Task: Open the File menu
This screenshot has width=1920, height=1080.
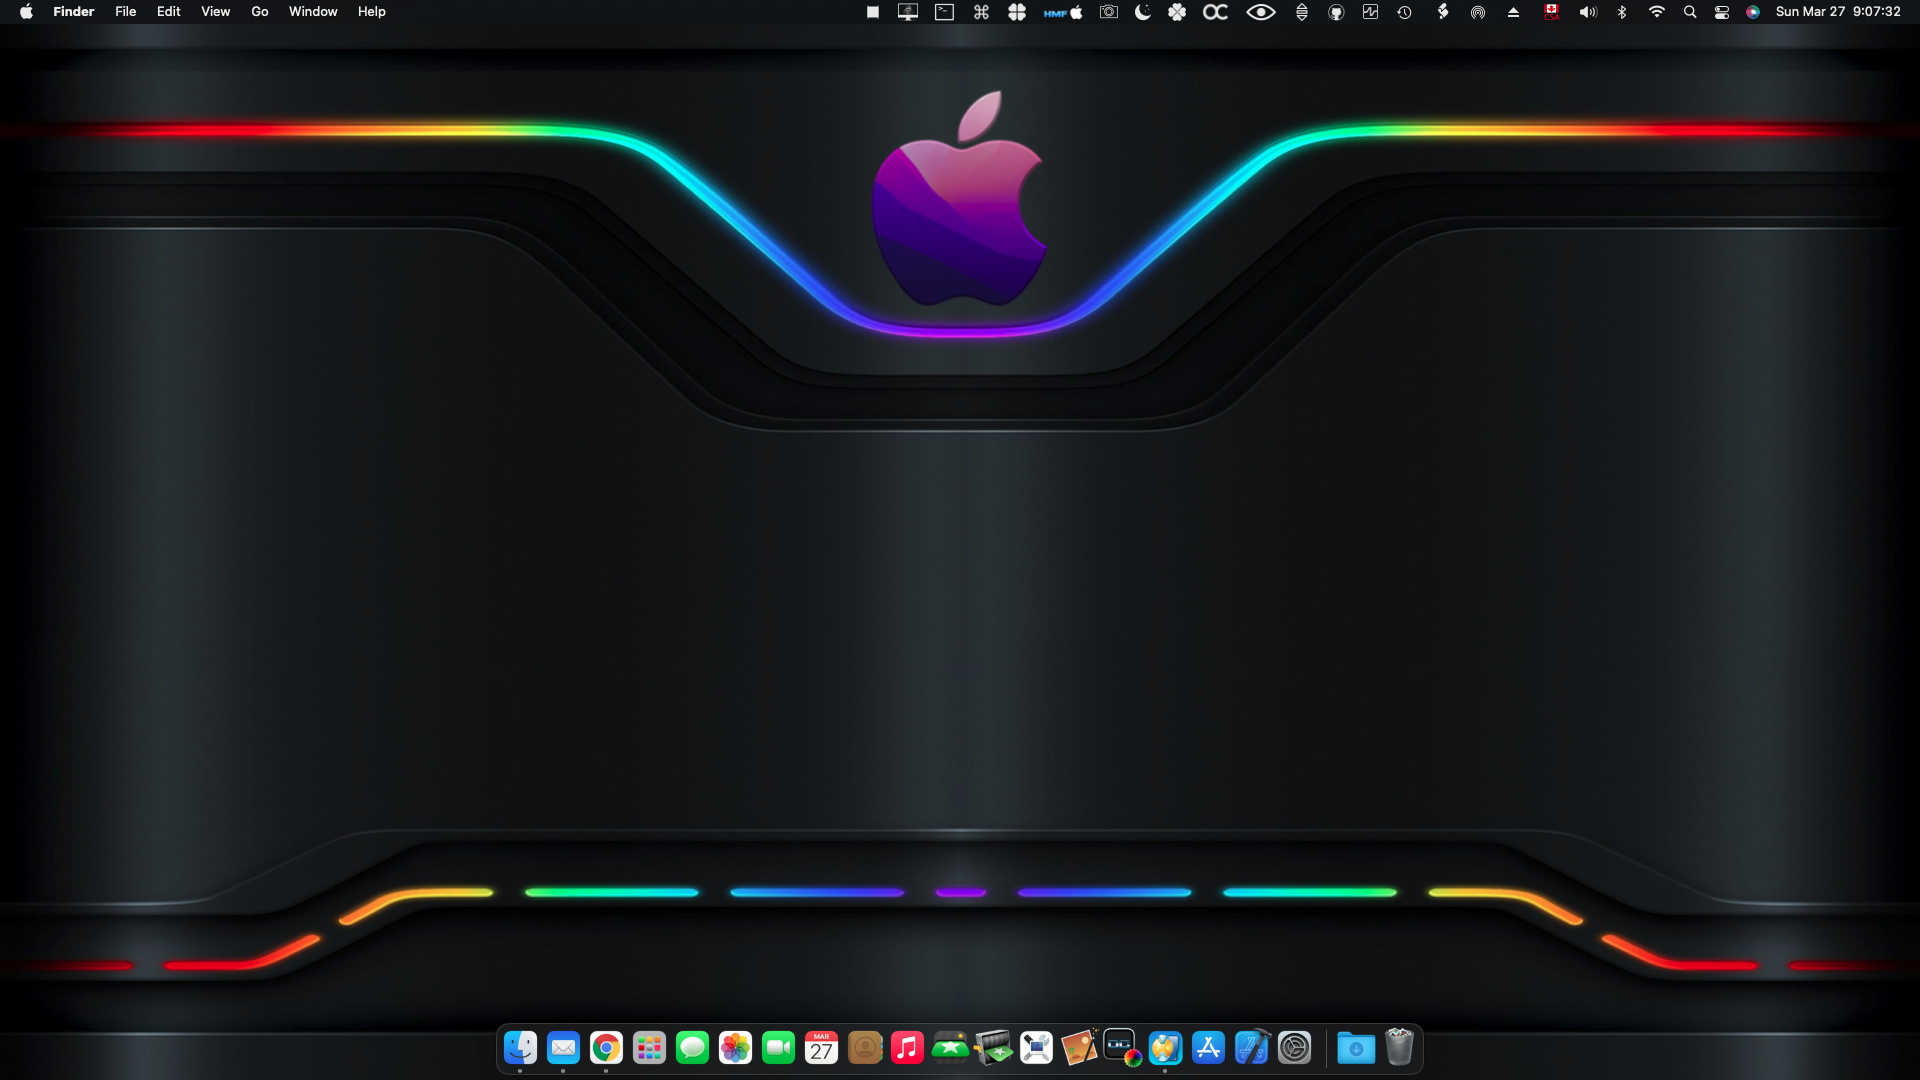Action: (125, 12)
